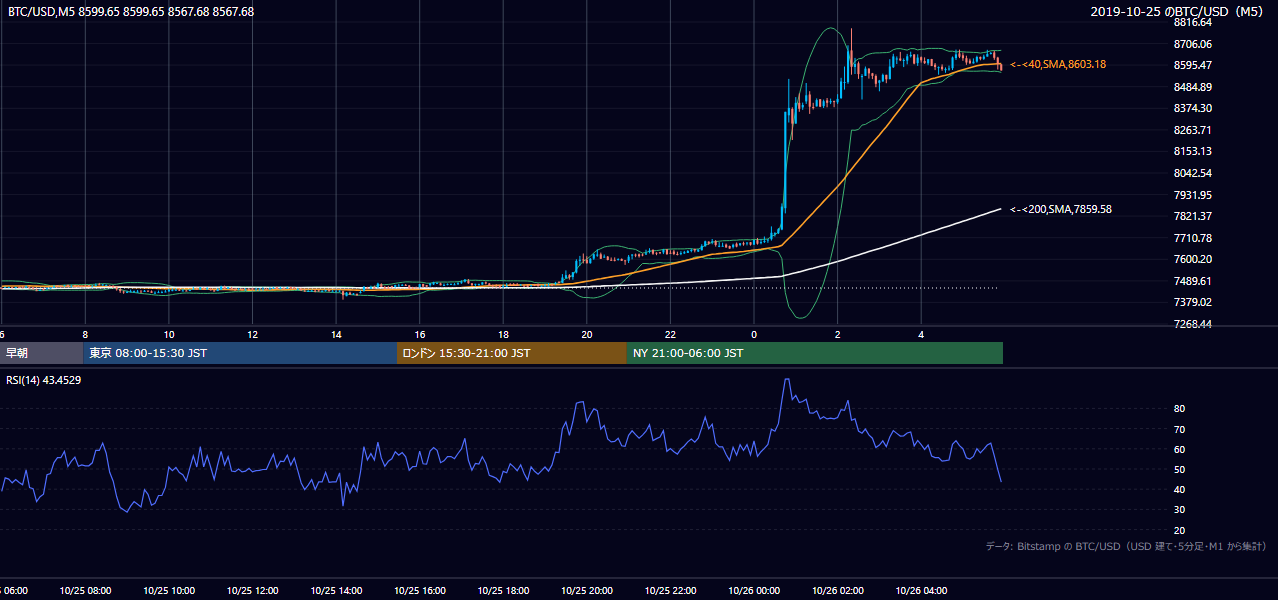Click RSI axis level 60
The height and width of the screenshot is (600, 1278).
1180,449
